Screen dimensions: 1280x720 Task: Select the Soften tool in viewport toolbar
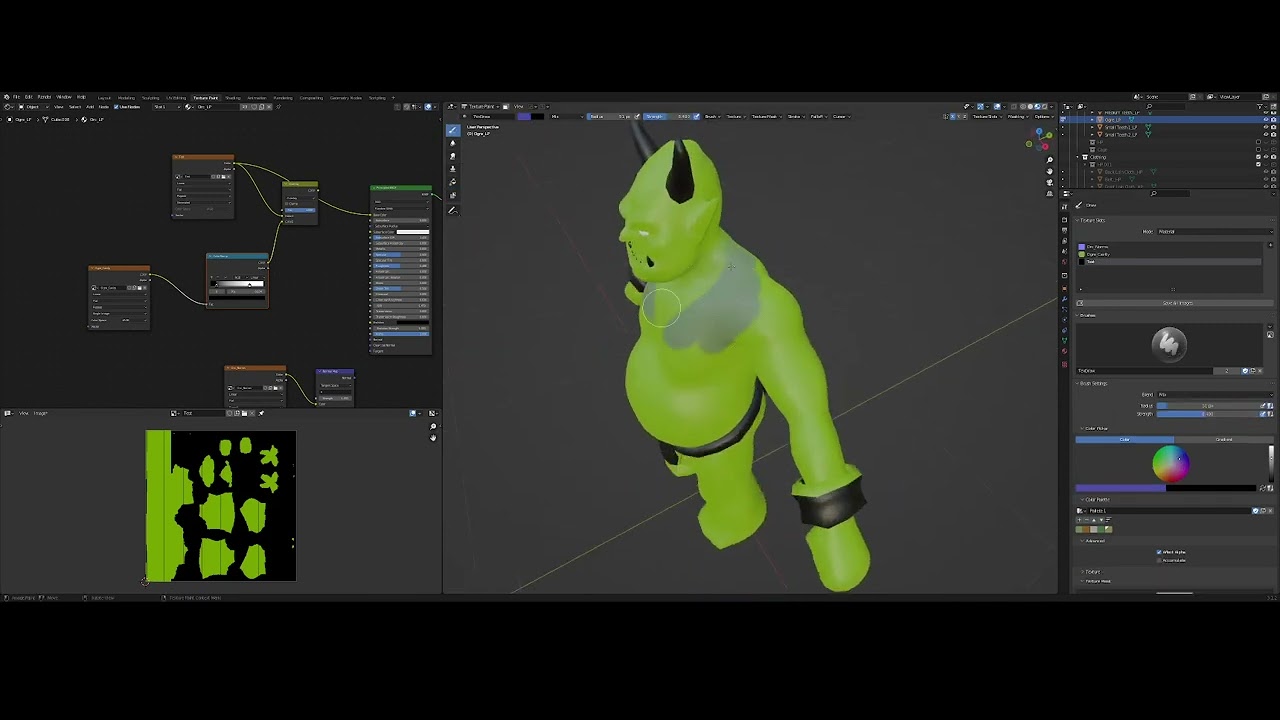pos(452,143)
